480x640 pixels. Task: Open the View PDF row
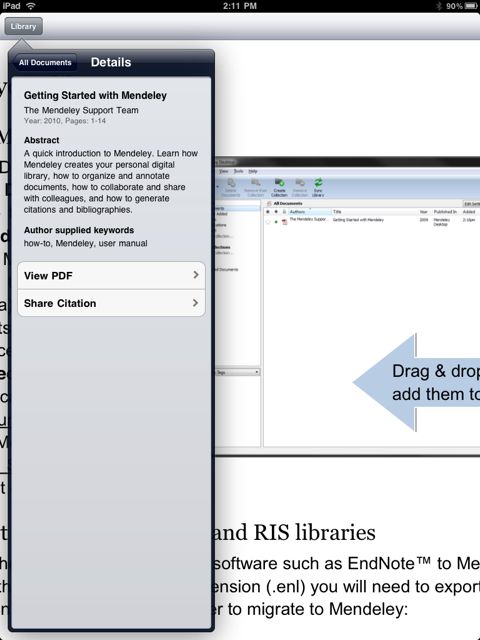[111, 276]
